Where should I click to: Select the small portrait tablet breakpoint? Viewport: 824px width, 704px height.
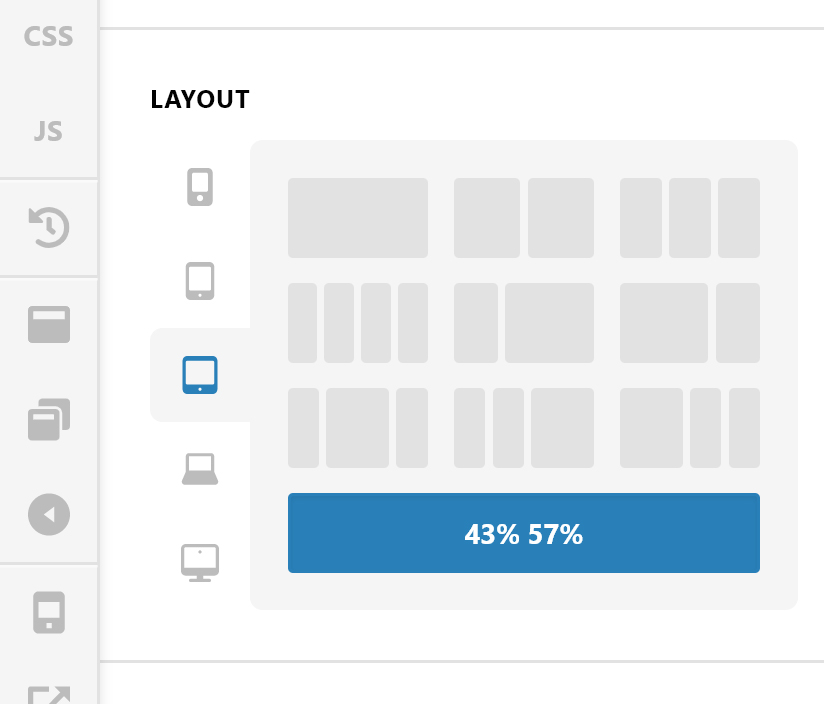(200, 281)
